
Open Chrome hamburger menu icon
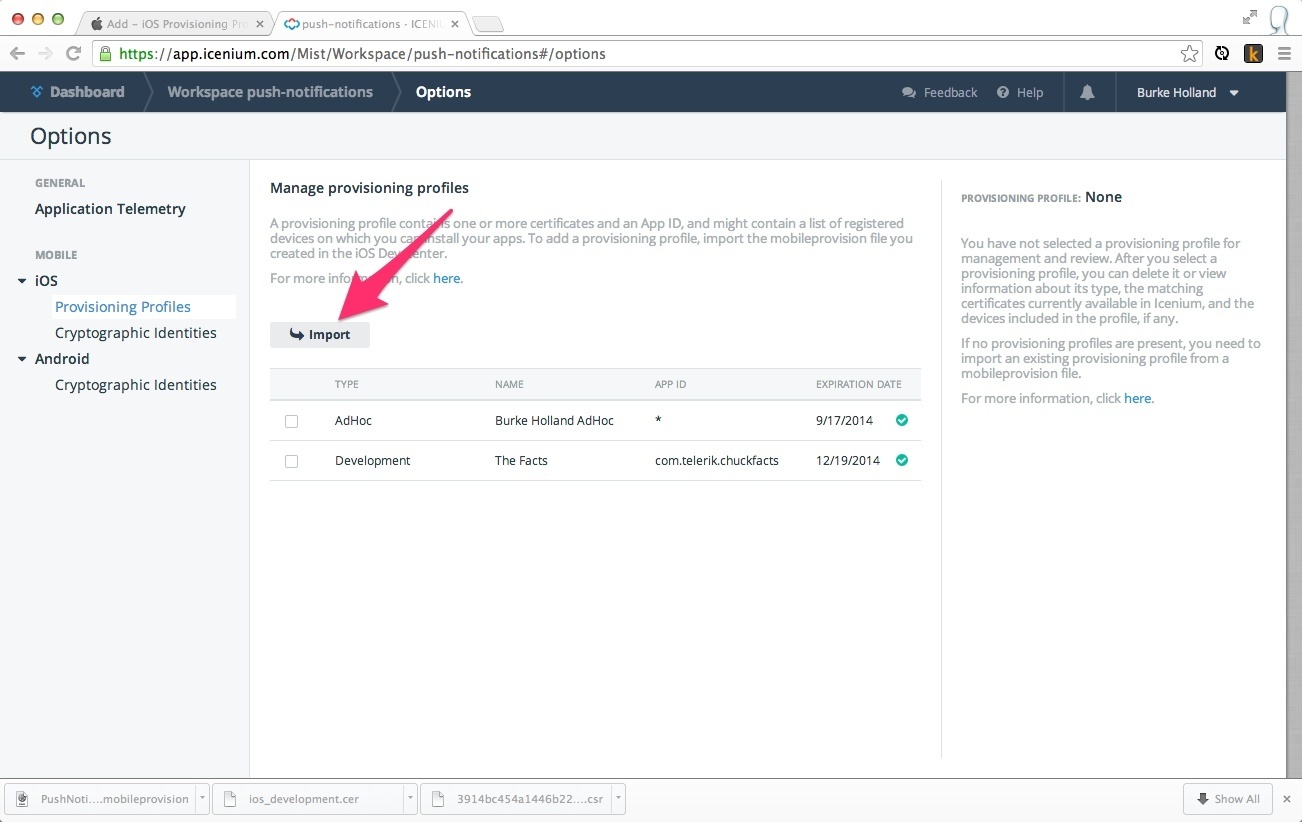tap(1283, 54)
